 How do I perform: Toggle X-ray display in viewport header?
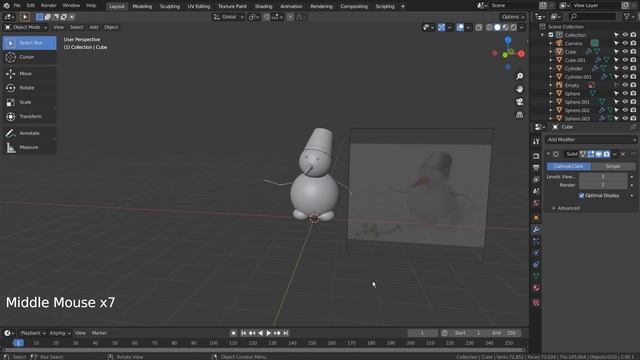pyautogui.click(x=478, y=27)
